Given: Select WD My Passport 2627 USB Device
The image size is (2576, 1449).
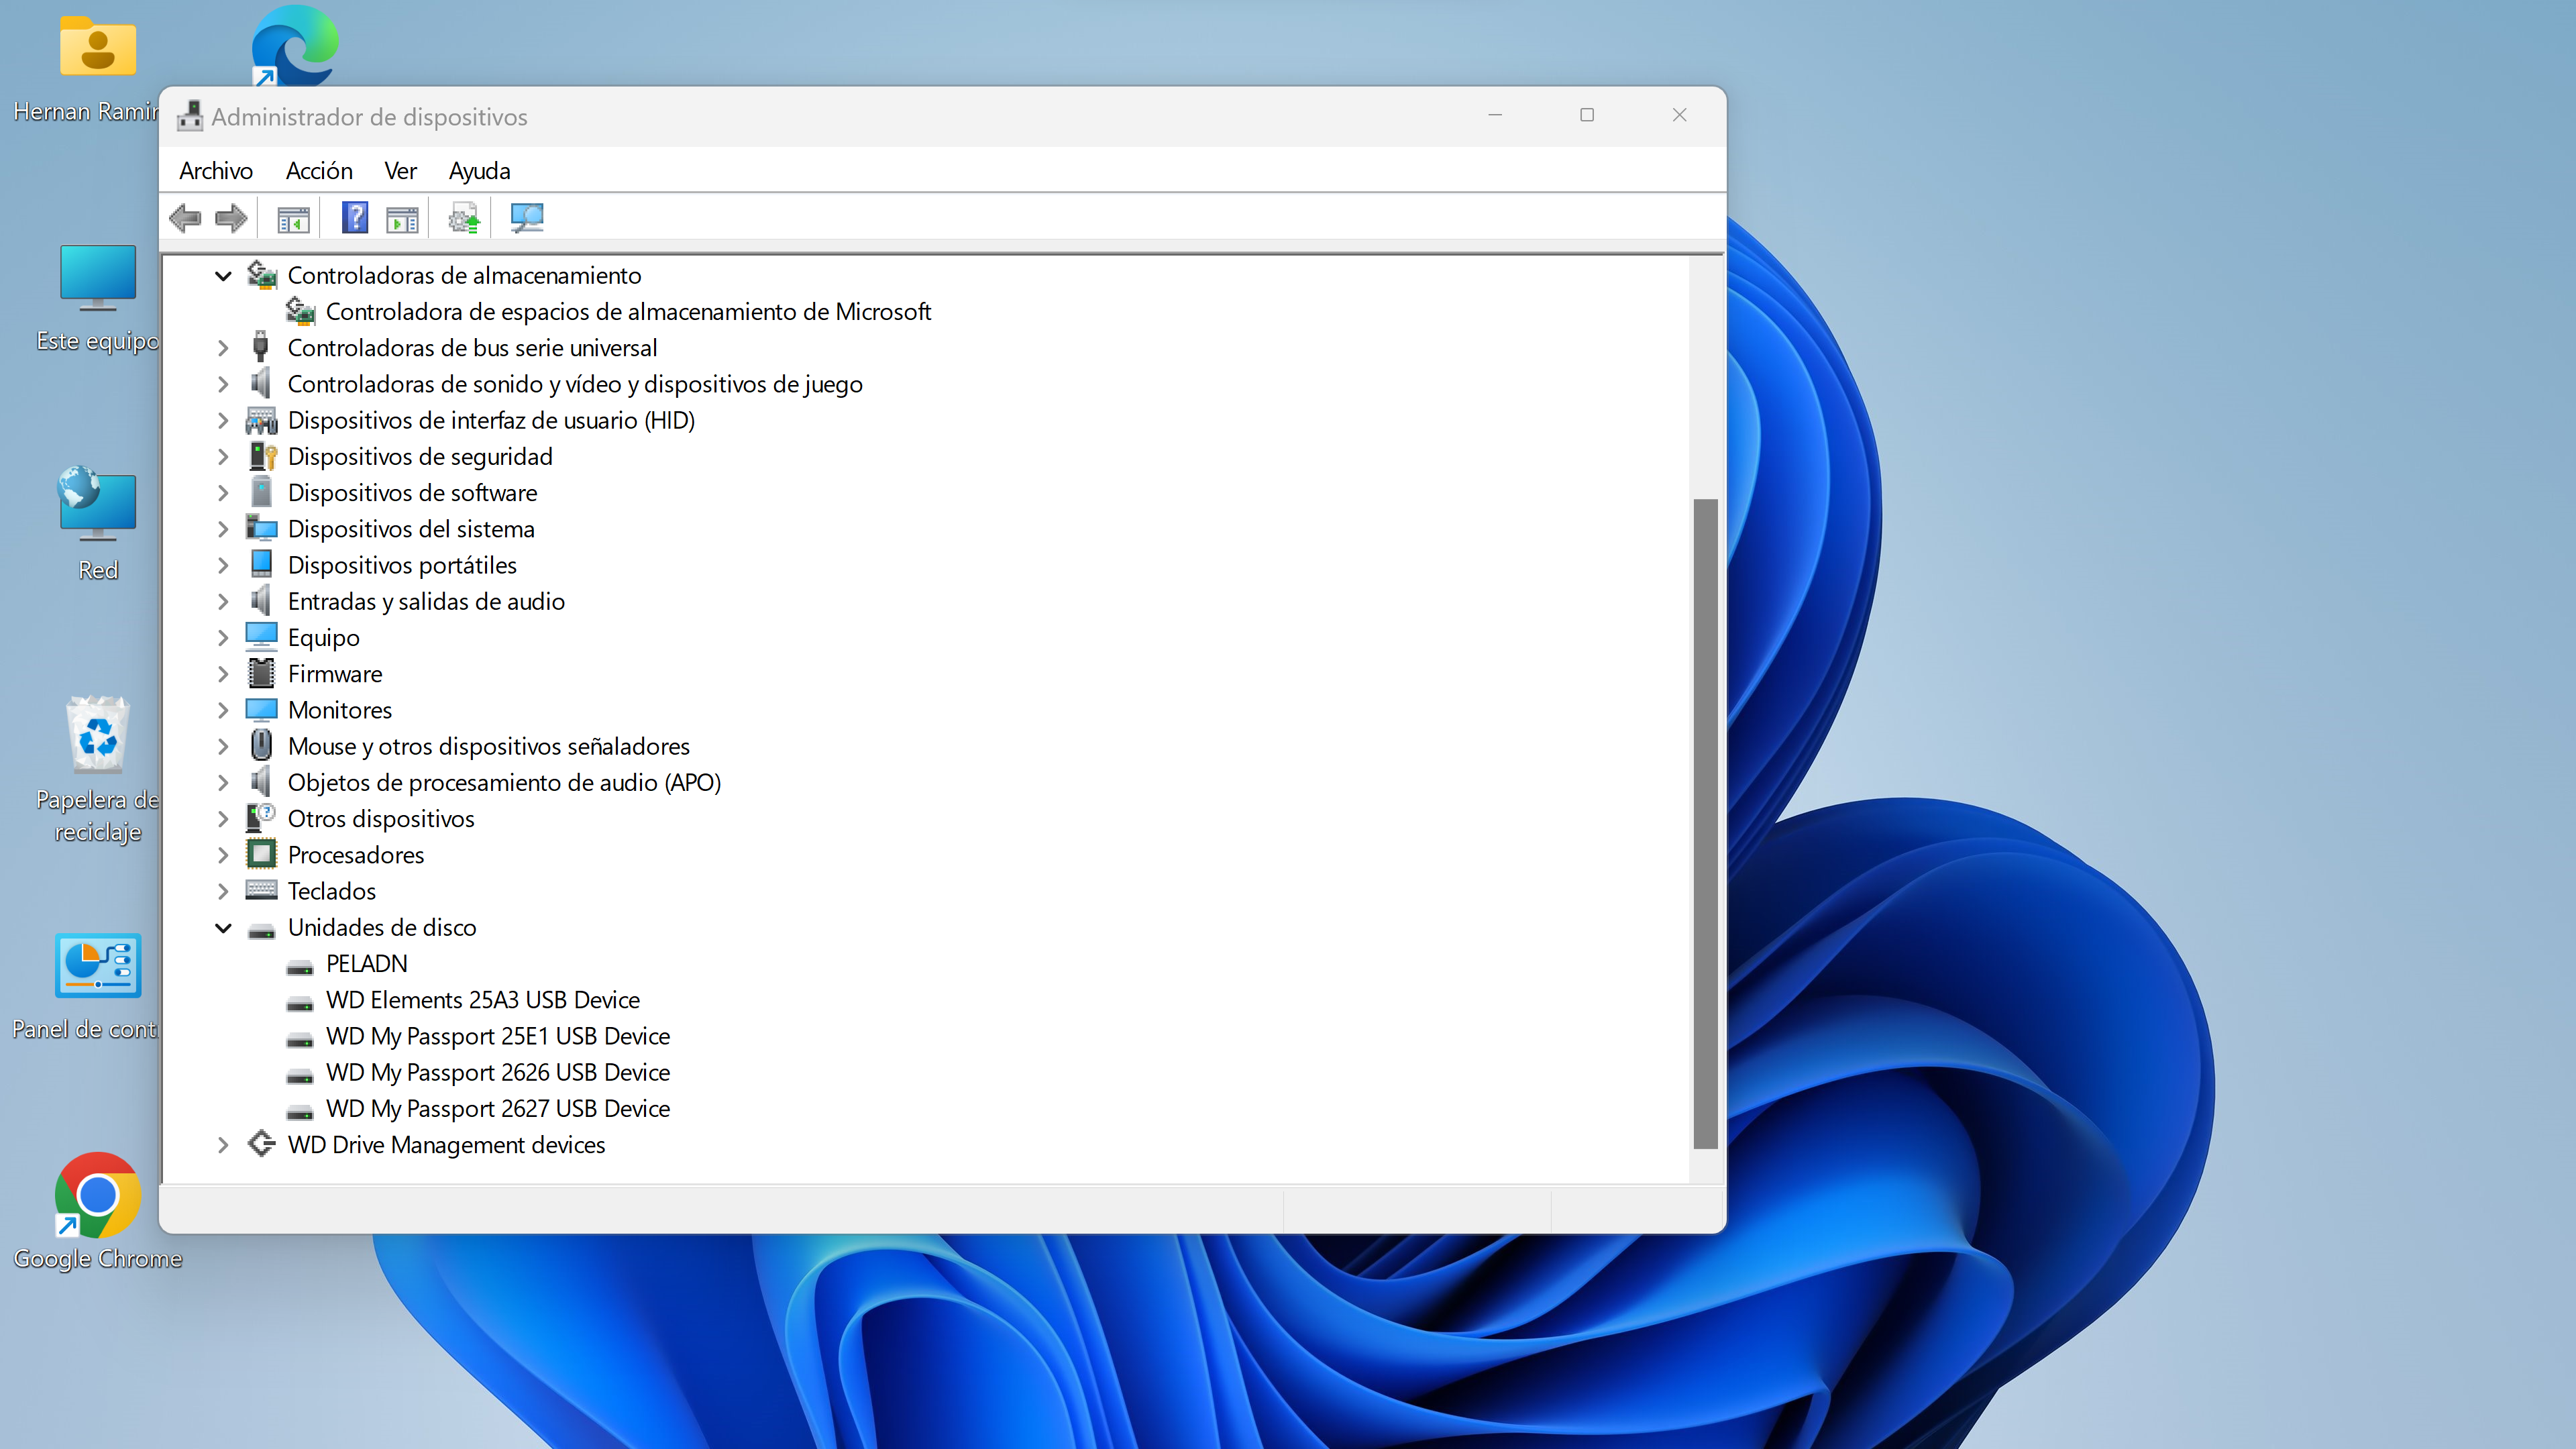Looking at the screenshot, I should click(x=498, y=1108).
